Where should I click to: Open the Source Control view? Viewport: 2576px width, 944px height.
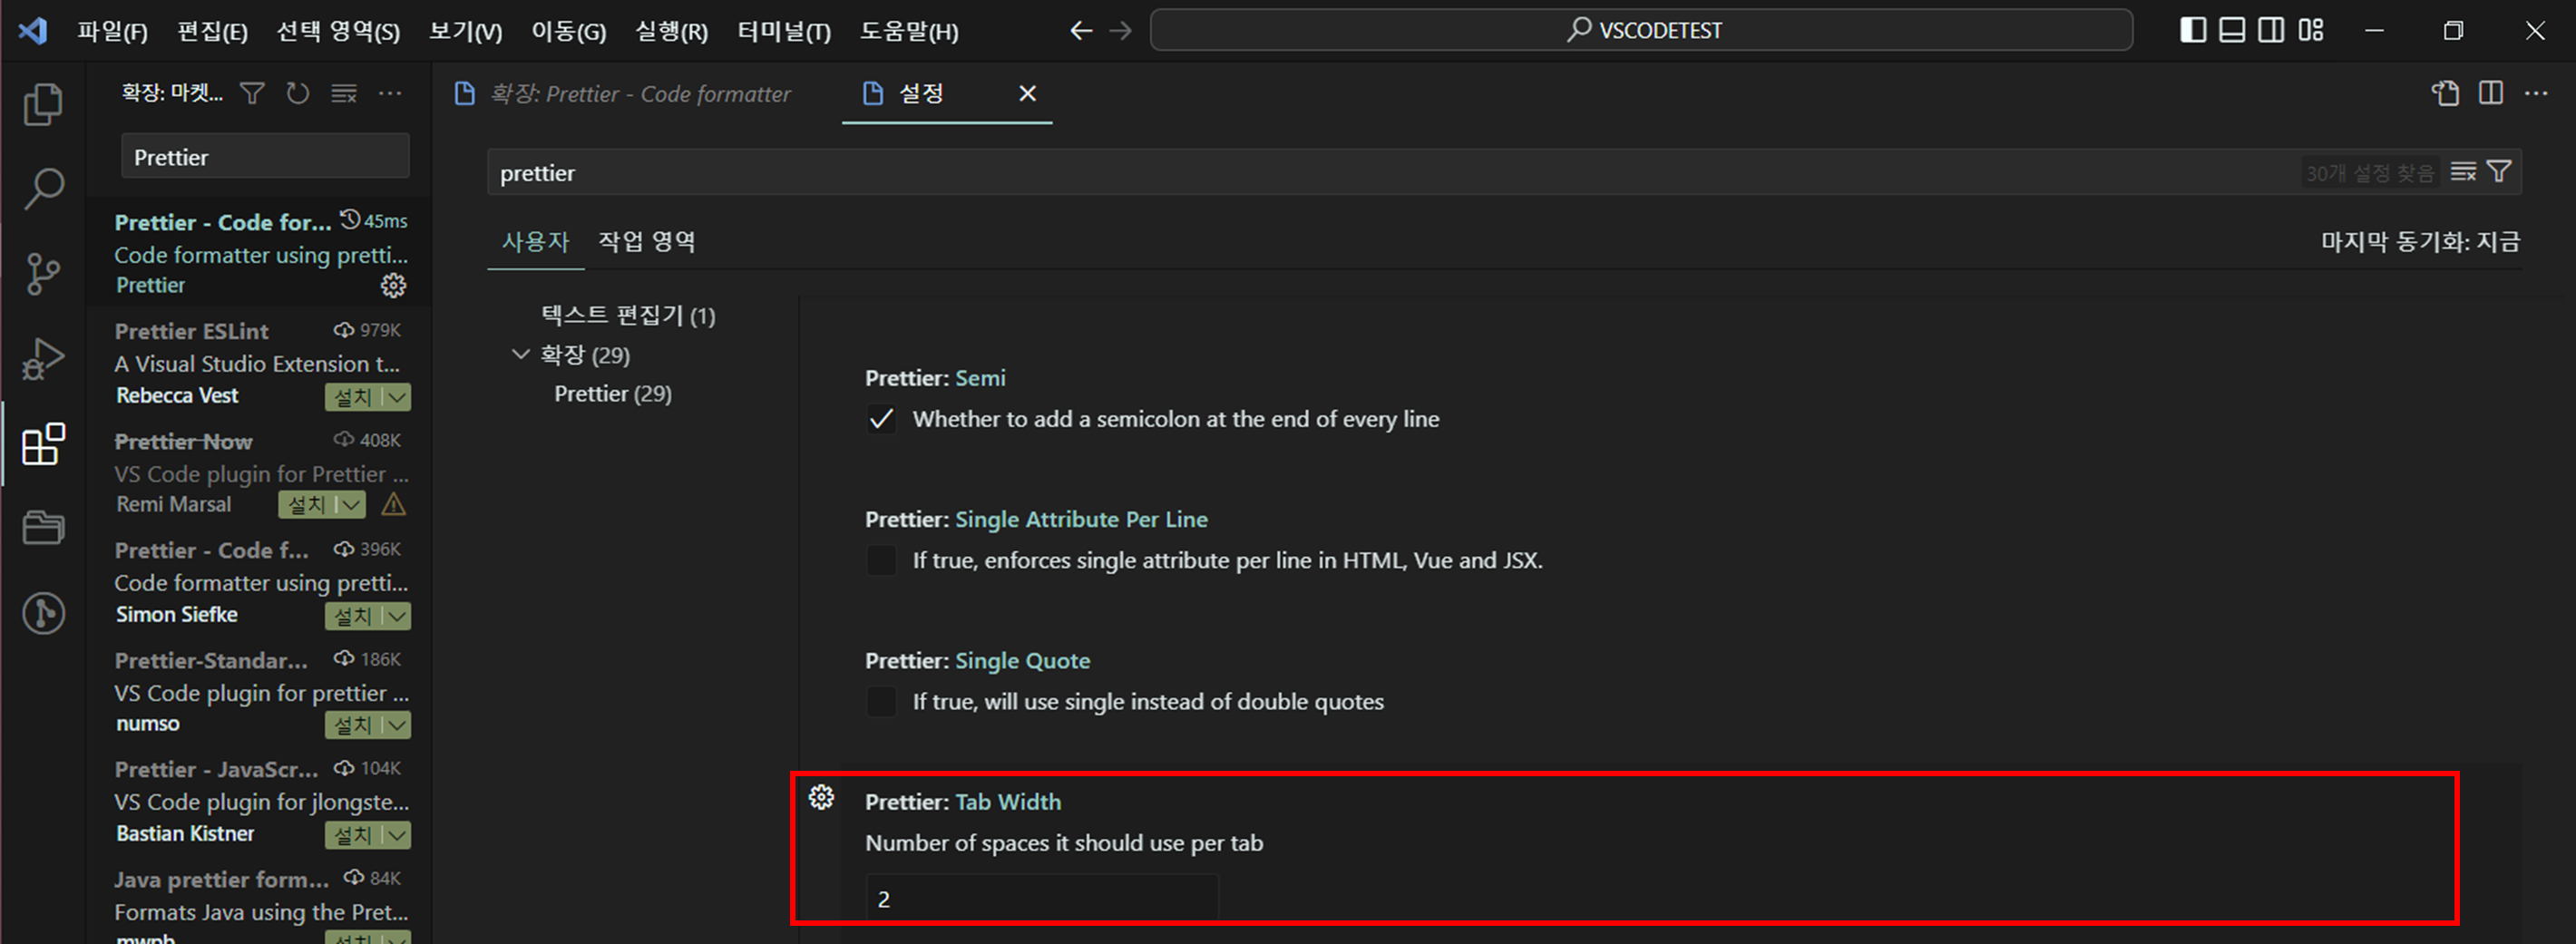click(43, 273)
